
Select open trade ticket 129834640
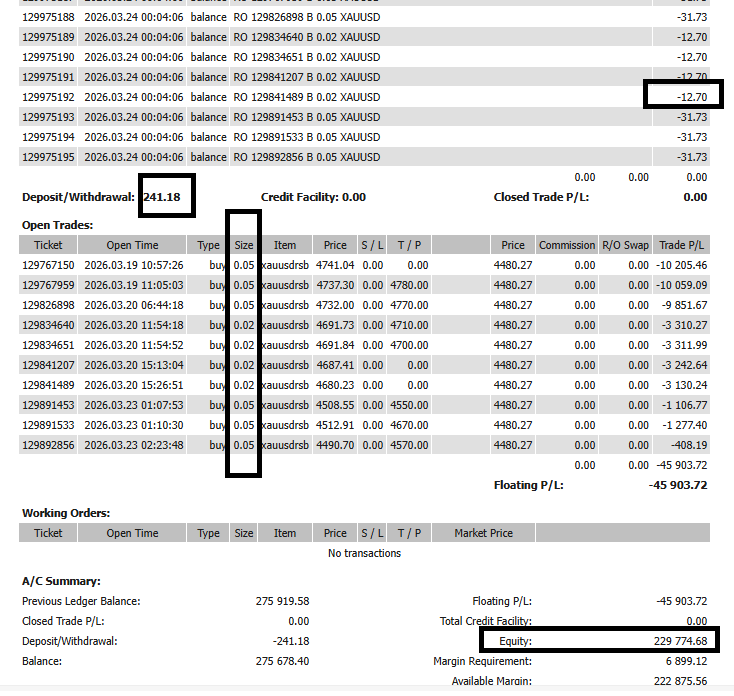tap(48, 325)
